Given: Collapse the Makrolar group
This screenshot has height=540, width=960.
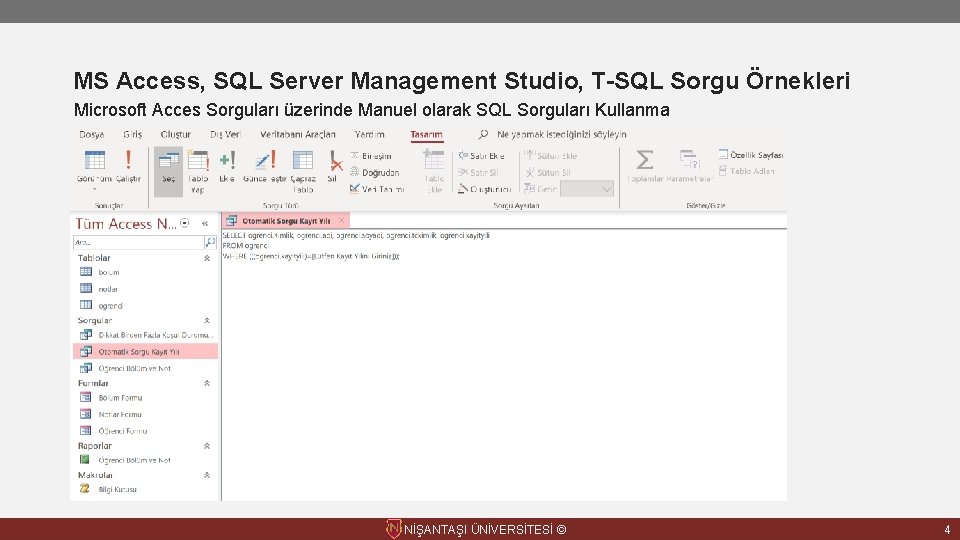Looking at the screenshot, I should [x=207, y=475].
